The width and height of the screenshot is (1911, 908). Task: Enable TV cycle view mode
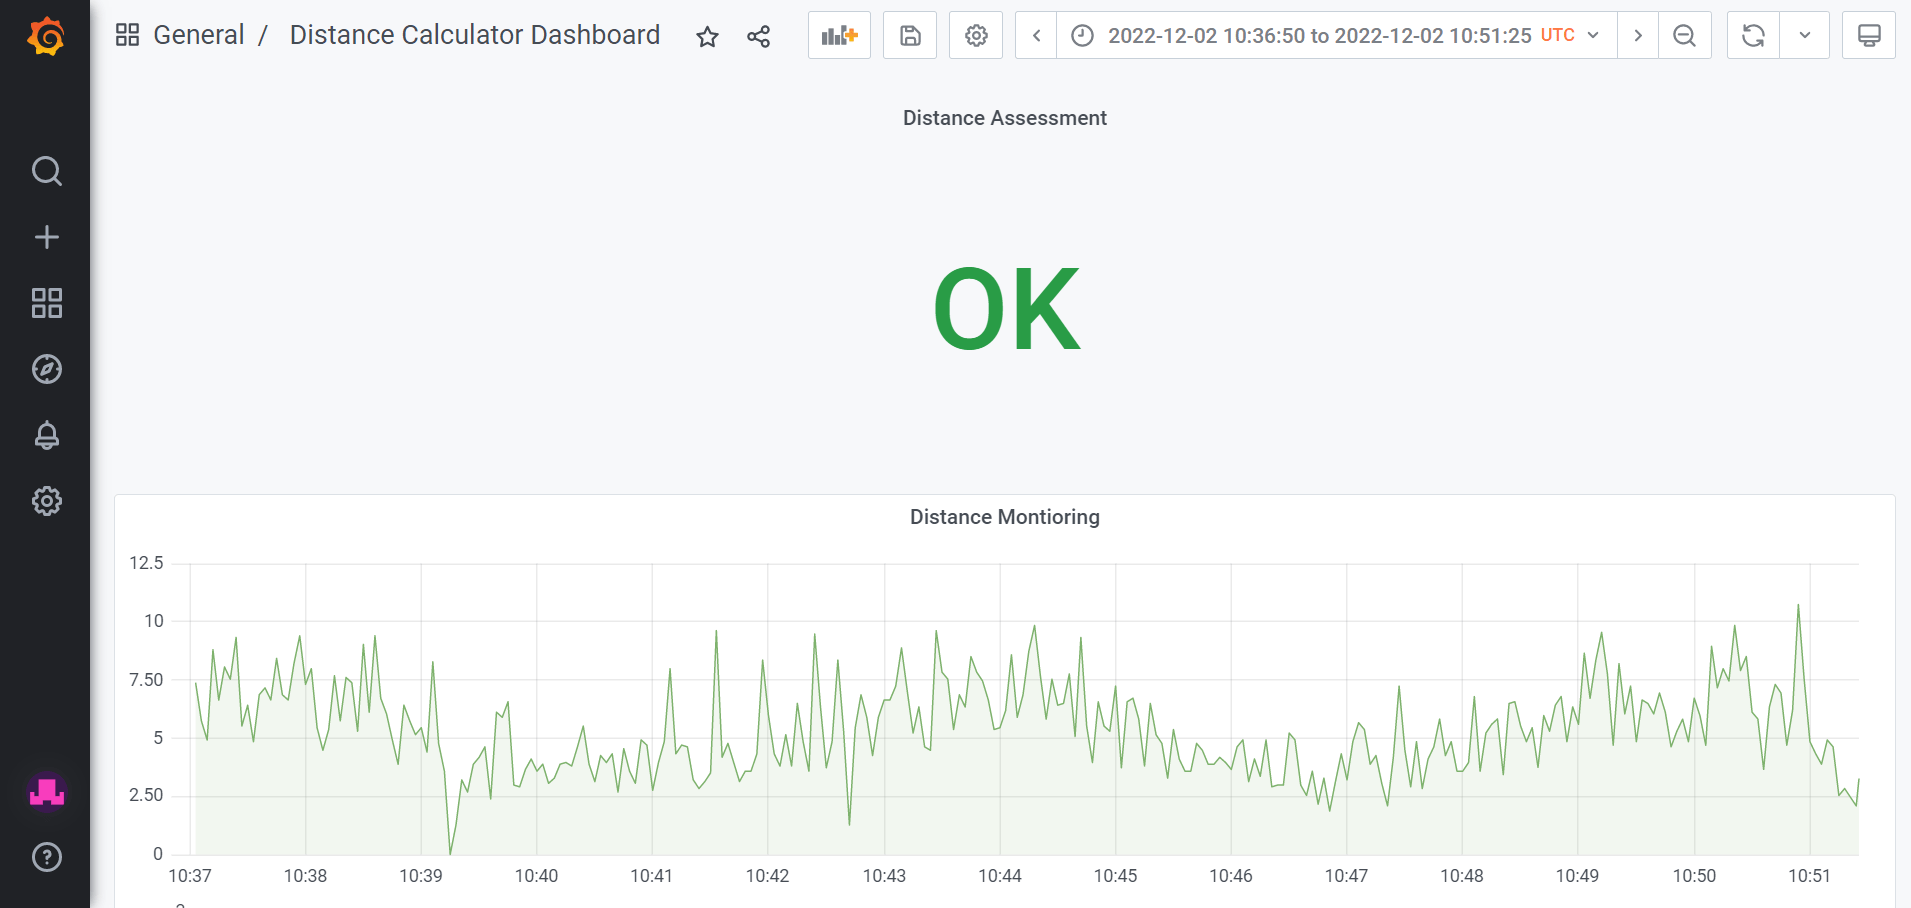[1868, 35]
